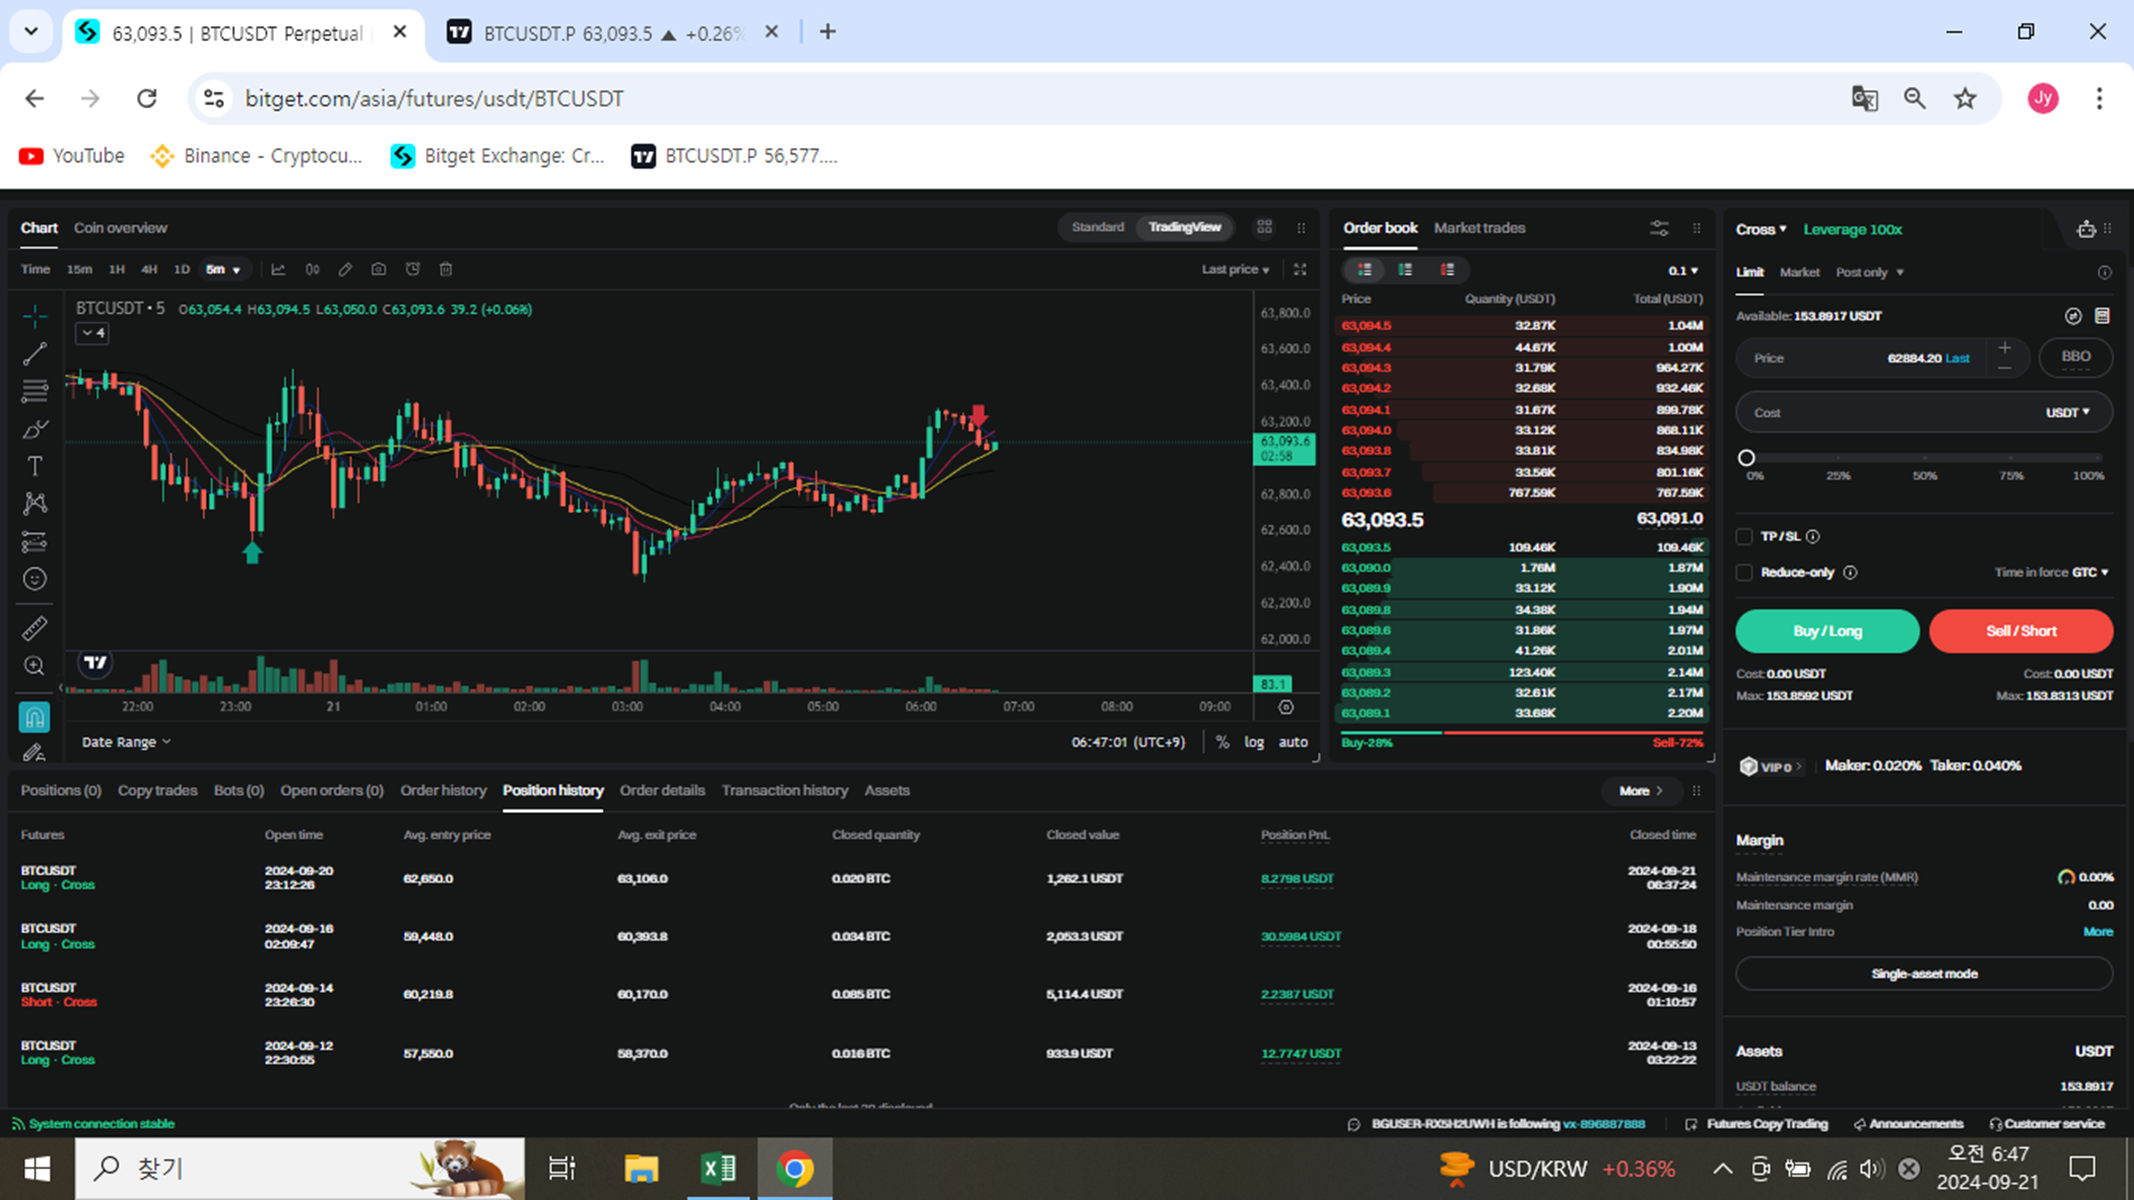
Task: Enable the TP/SL checkbox
Action: coord(1744,536)
